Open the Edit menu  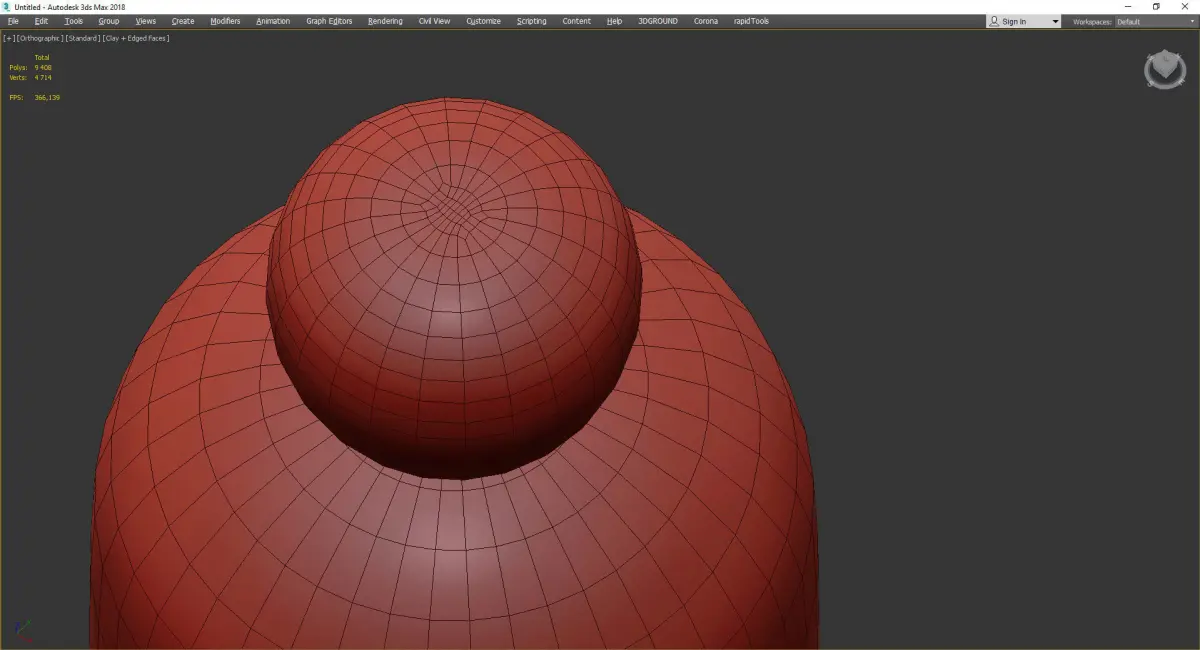(41, 21)
